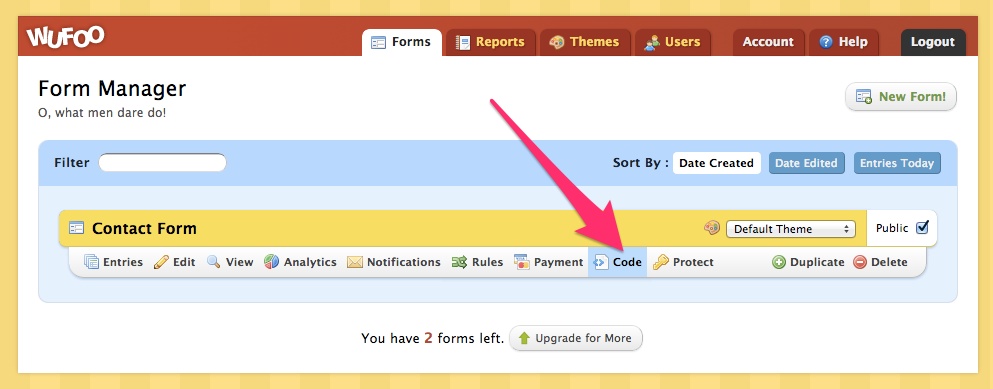The width and height of the screenshot is (993, 389).
Task: Click the New Form! button
Action: coord(901,97)
